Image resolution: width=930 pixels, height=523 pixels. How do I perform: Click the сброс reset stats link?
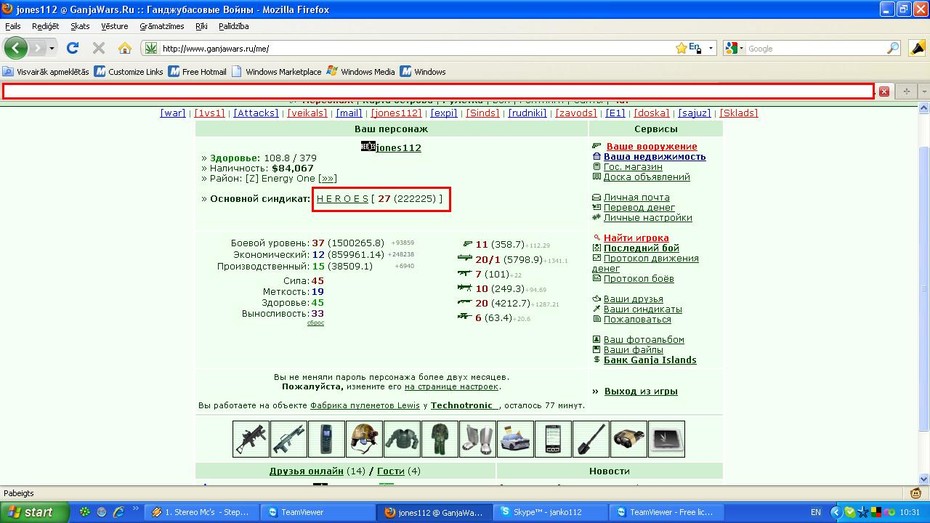point(316,323)
